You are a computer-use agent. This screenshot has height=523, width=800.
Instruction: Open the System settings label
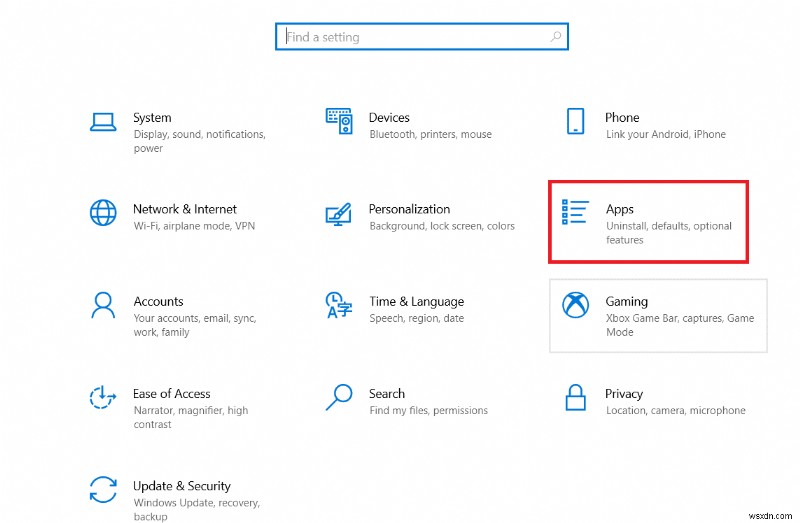(152, 117)
